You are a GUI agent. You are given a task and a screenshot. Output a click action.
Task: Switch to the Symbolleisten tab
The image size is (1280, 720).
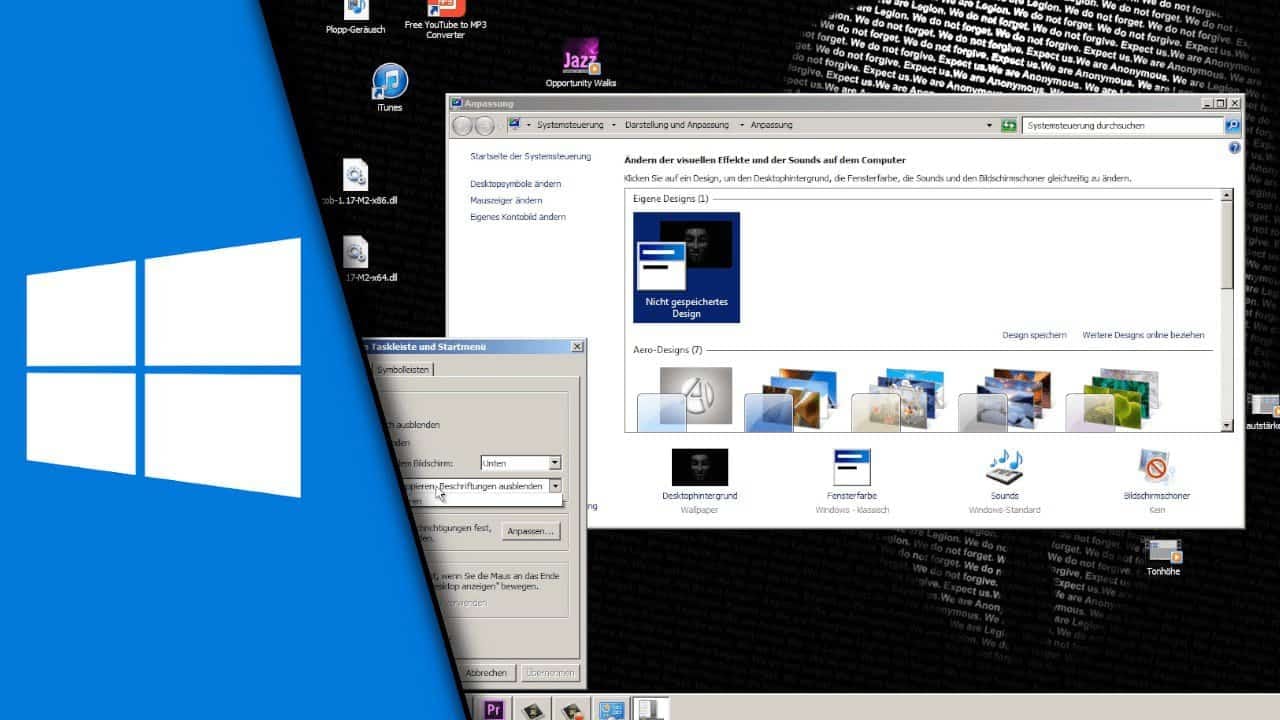(405, 370)
